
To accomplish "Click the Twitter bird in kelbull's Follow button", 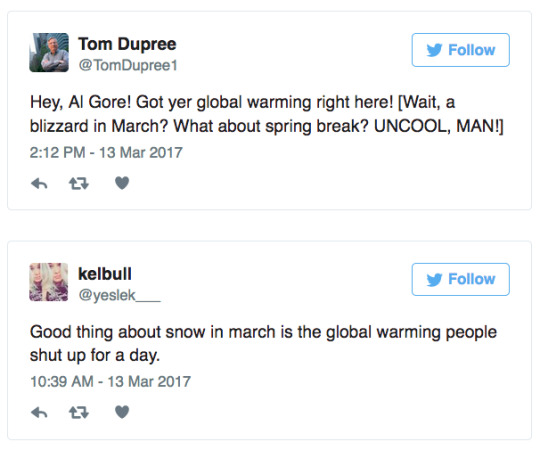I will [x=434, y=280].
